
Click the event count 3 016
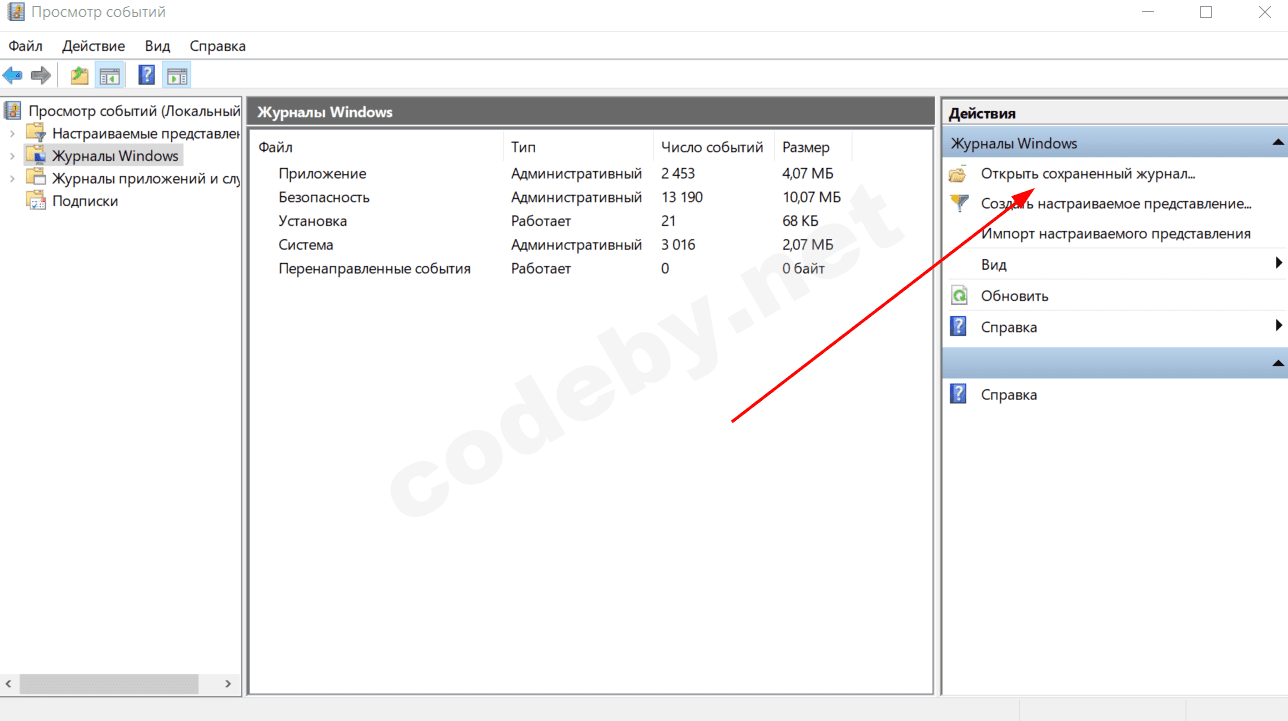[x=678, y=245]
